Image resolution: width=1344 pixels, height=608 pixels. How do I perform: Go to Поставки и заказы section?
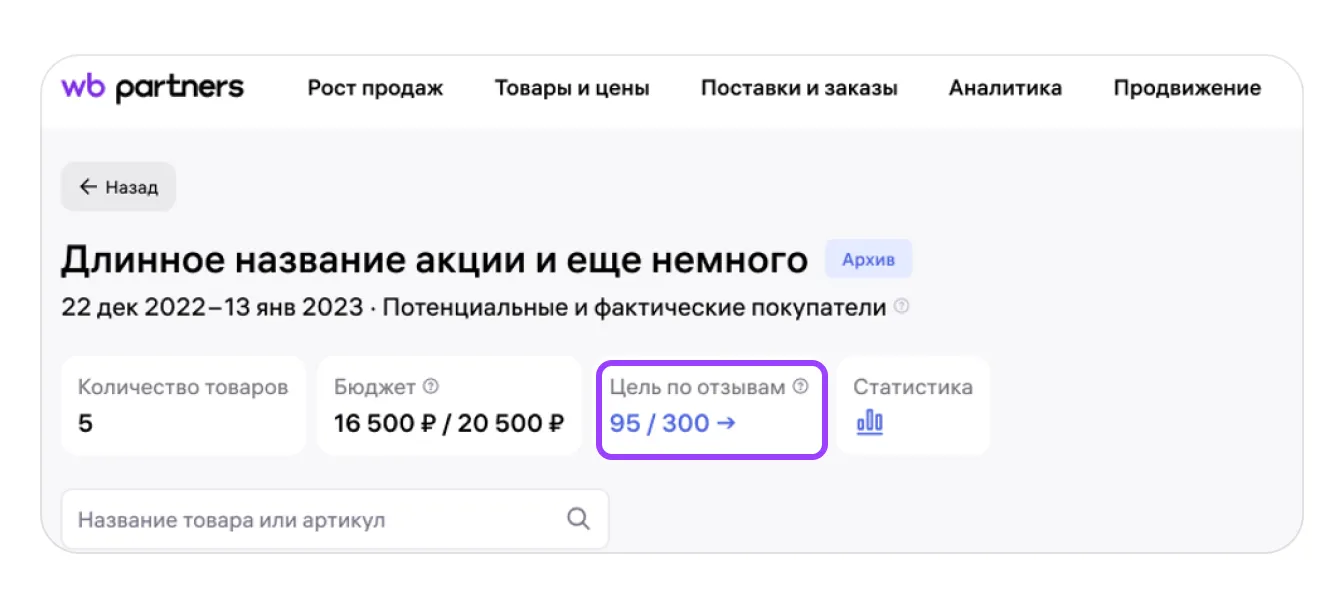[x=799, y=88]
